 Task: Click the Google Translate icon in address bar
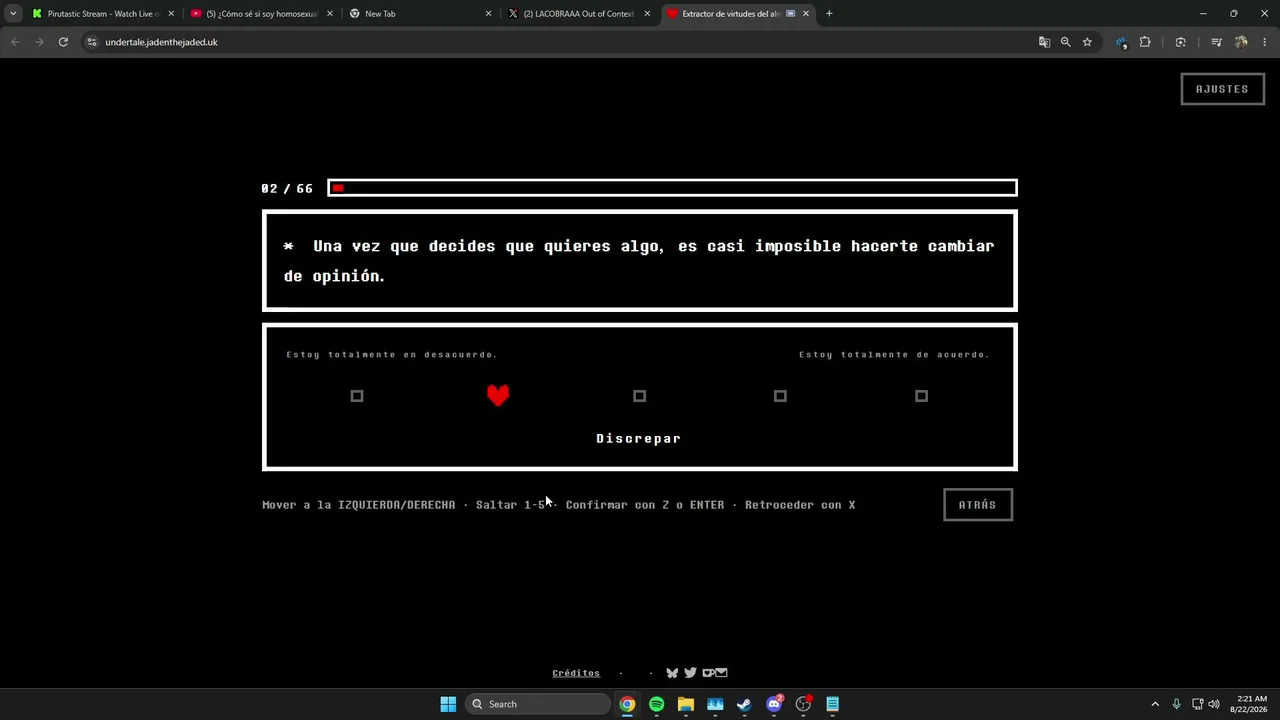click(1044, 42)
